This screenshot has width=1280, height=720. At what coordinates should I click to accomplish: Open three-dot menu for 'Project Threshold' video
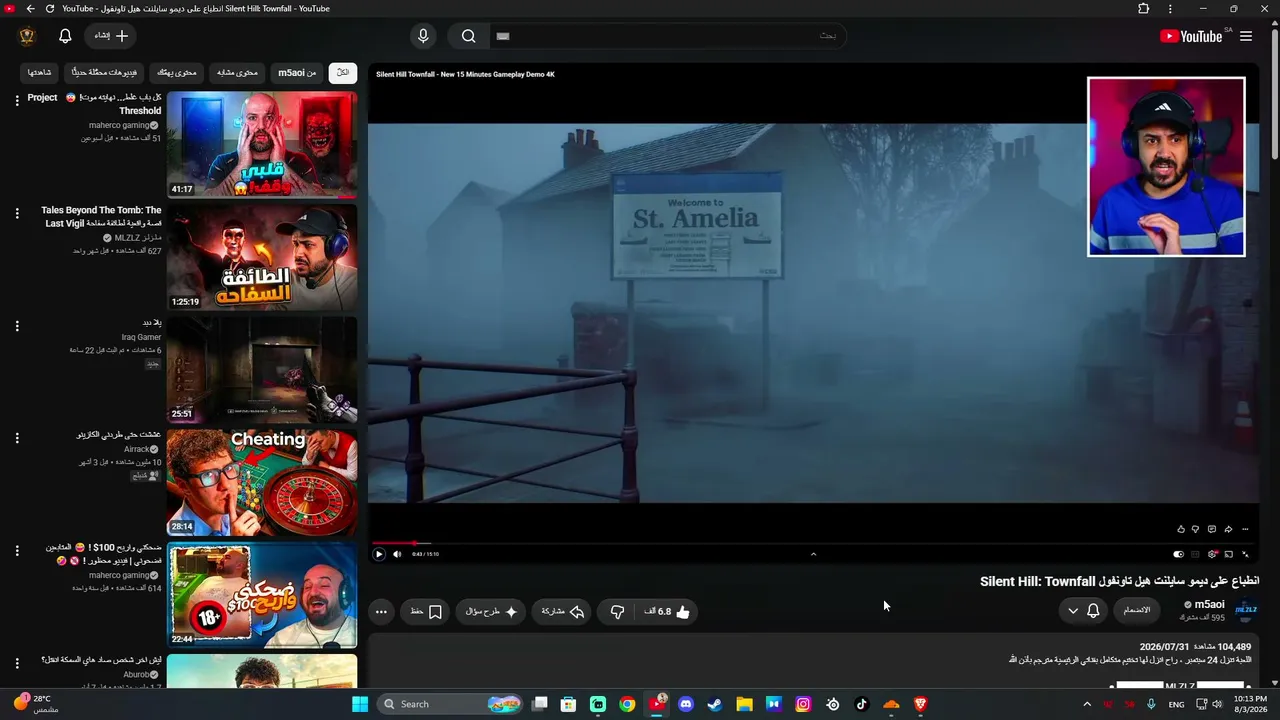pos(17,100)
